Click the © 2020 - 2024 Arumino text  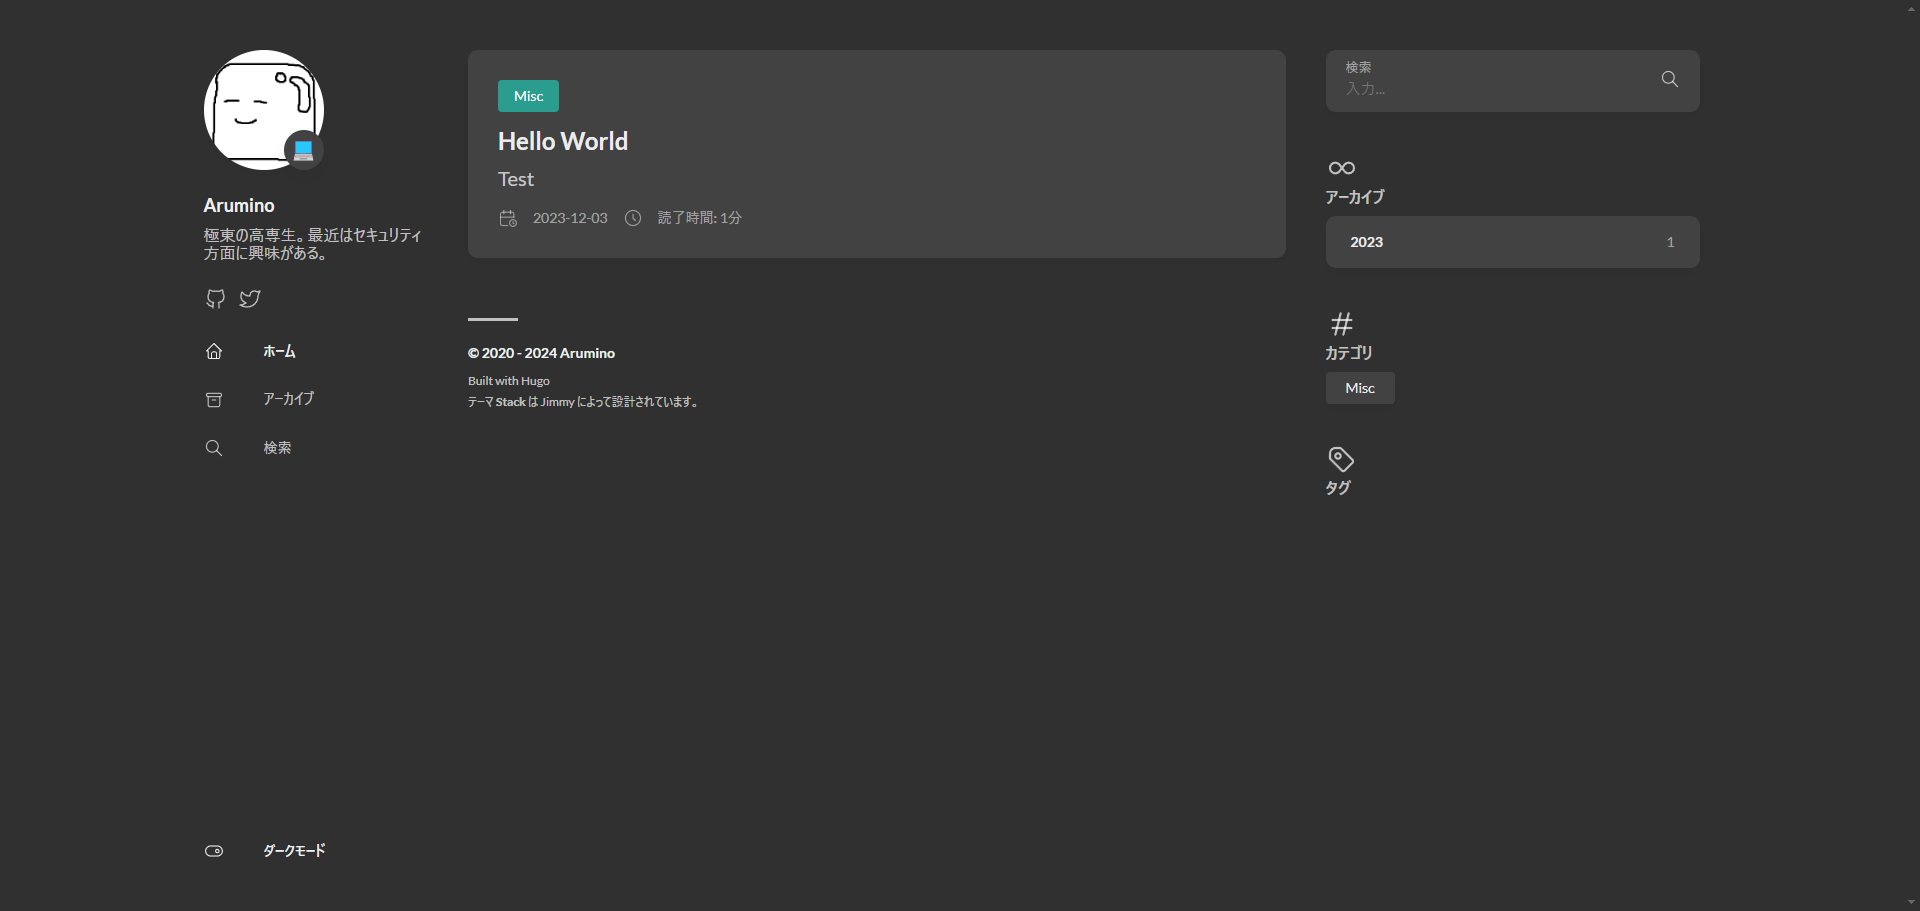point(541,353)
